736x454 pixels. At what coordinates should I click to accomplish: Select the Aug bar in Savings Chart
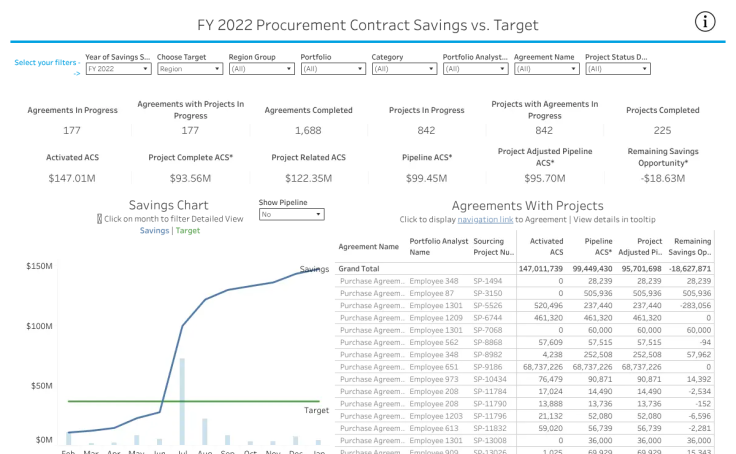pos(205,431)
